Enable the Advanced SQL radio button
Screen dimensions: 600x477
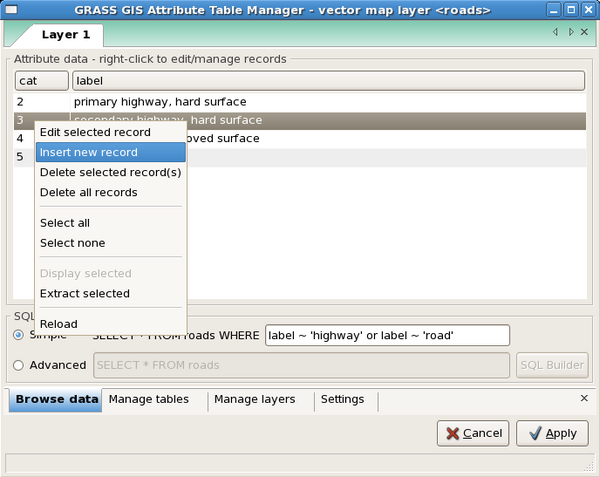point(19,365)
